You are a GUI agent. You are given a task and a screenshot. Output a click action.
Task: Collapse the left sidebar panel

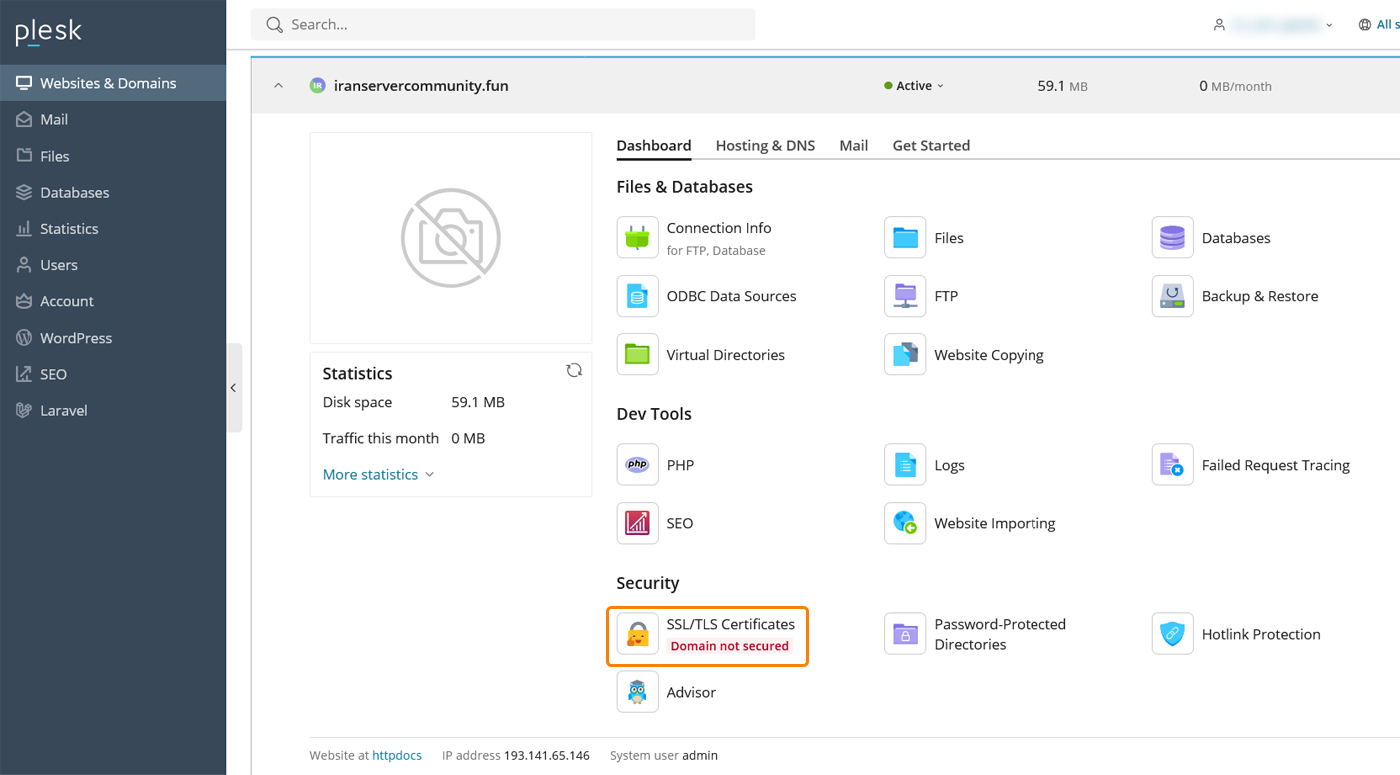(233, 388)
